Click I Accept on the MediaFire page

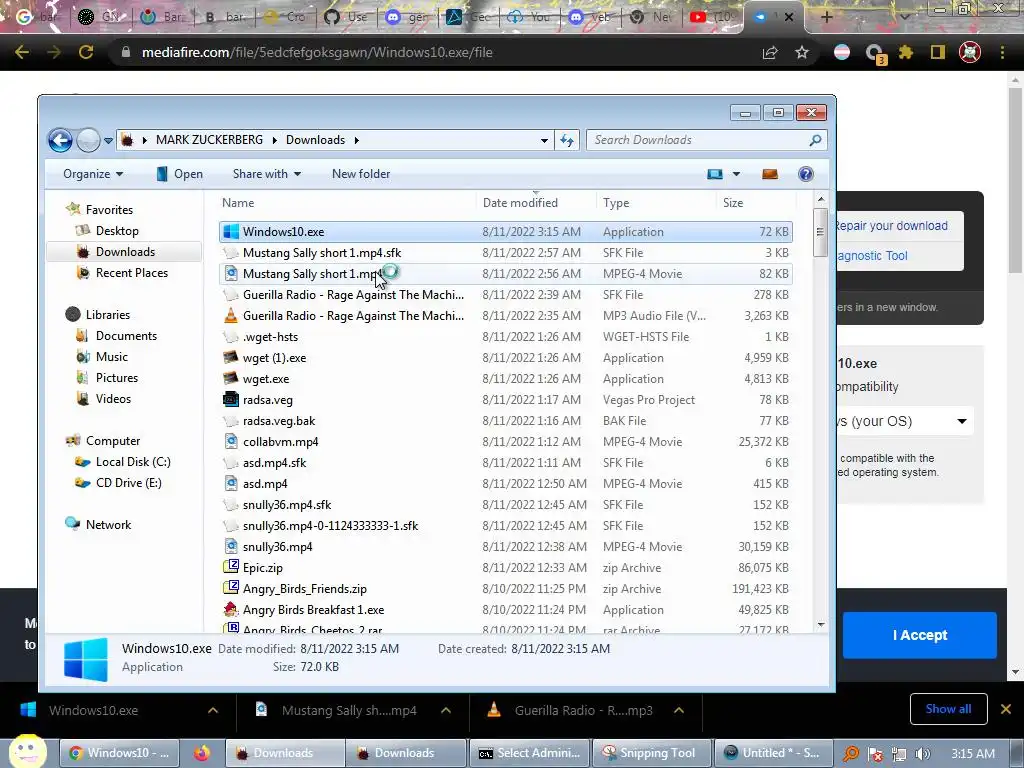tap(920, 635)
